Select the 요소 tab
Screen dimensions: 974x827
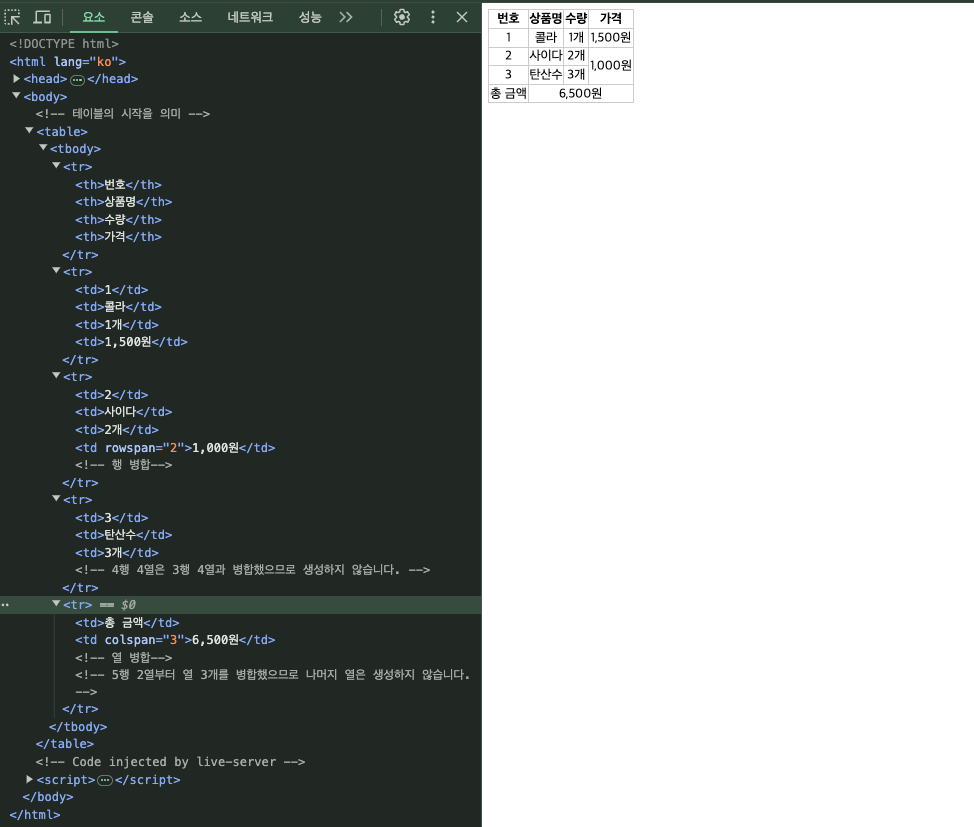(94, 17)
